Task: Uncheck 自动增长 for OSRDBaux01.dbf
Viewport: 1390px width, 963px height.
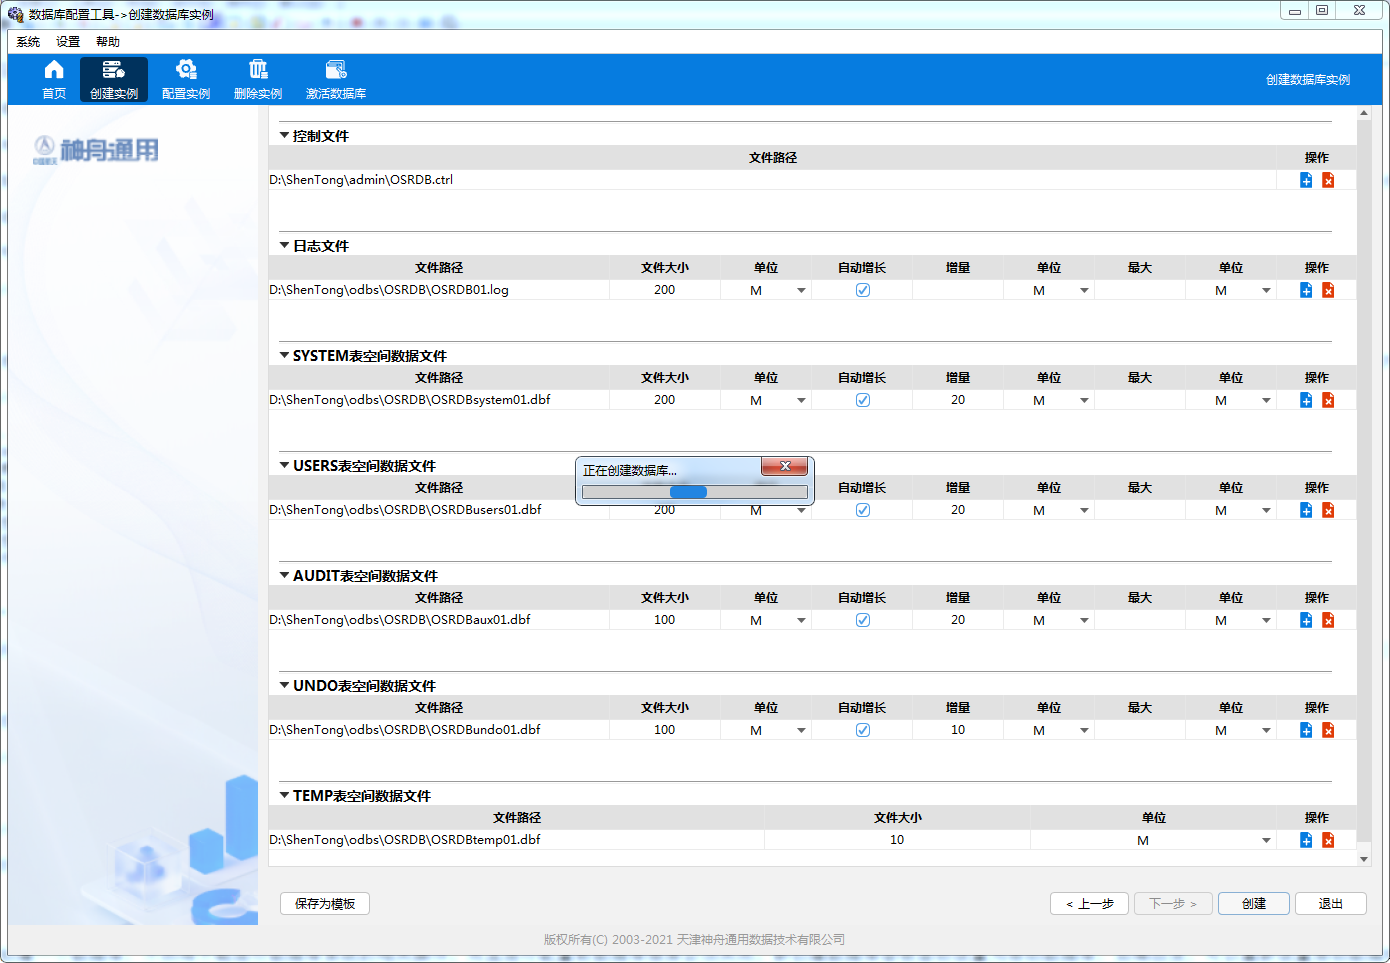Action: tap(862, 620)
